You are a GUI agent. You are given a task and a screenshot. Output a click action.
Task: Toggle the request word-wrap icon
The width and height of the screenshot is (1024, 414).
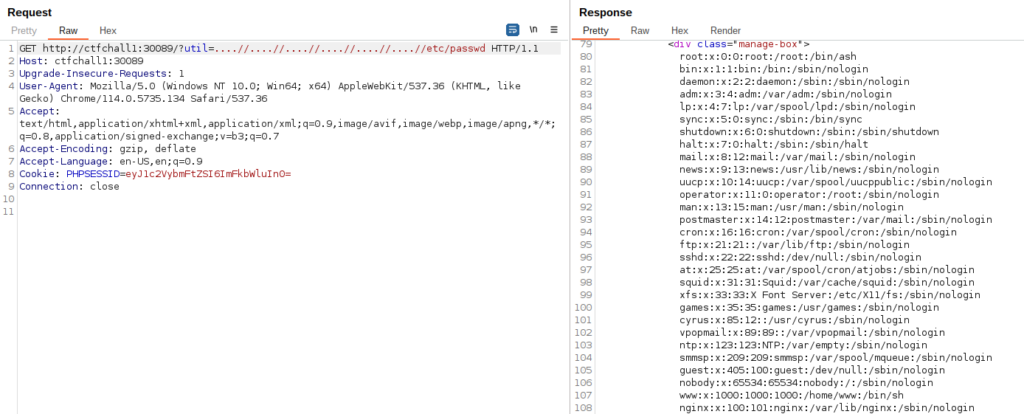point(513,30)
